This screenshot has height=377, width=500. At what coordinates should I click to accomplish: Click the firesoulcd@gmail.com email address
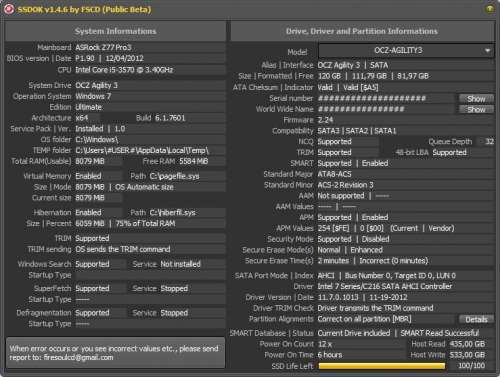click(x=79, y=358)
